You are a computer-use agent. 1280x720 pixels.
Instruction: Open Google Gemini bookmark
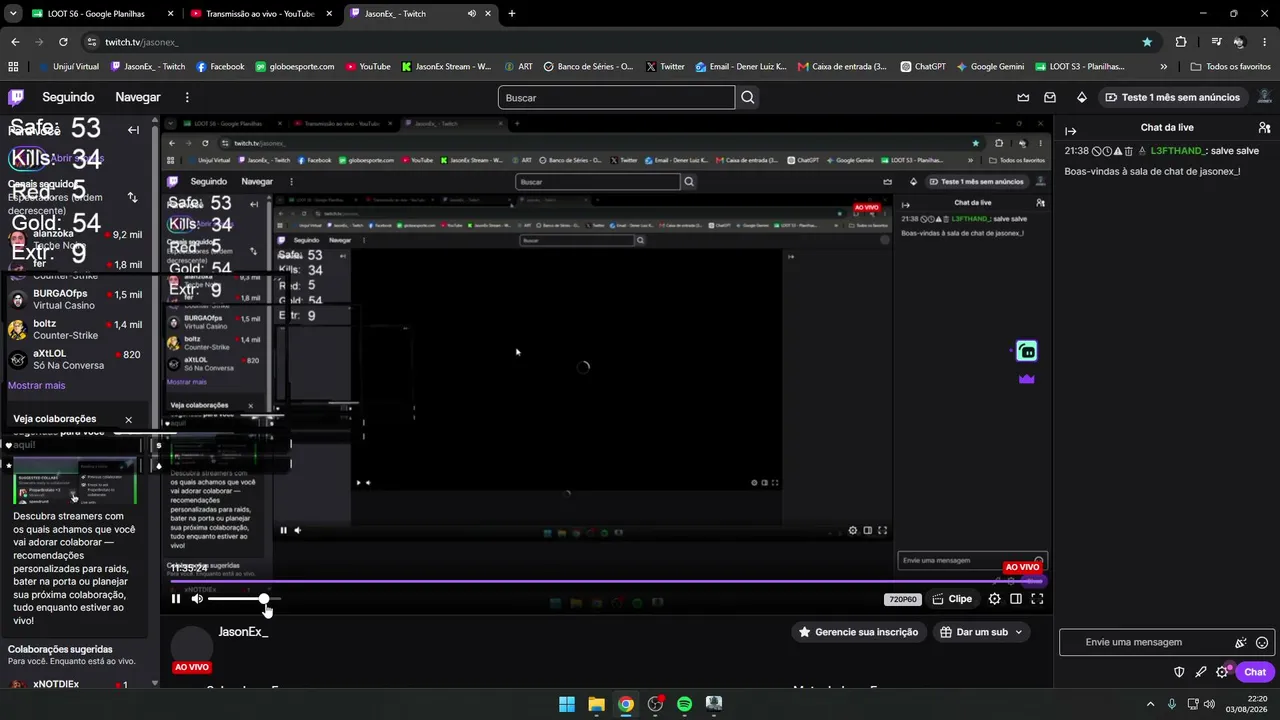click(990, 66)
